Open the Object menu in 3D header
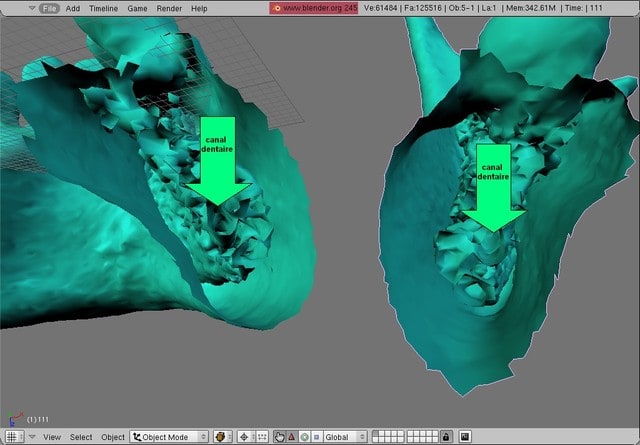Image resolution: width=640 pixels, height=445 pixels. pos(113,437)
